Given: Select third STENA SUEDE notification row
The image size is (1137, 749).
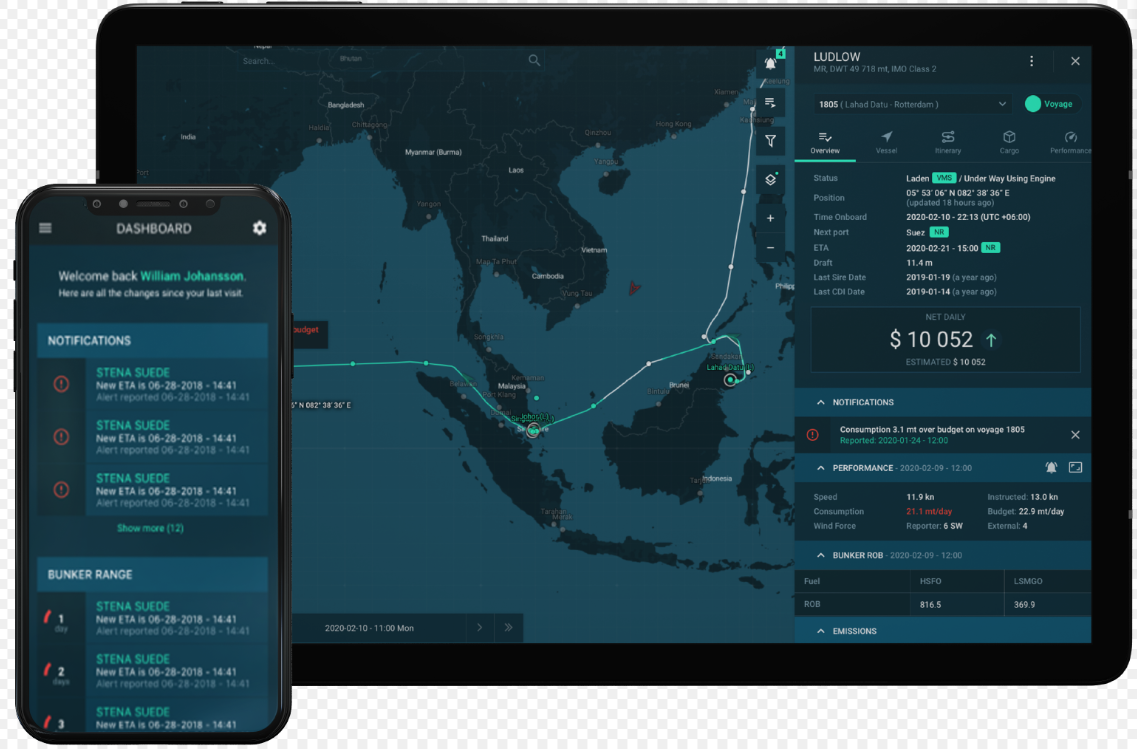Looking at the screenshot, I should [x=154, y=490].
